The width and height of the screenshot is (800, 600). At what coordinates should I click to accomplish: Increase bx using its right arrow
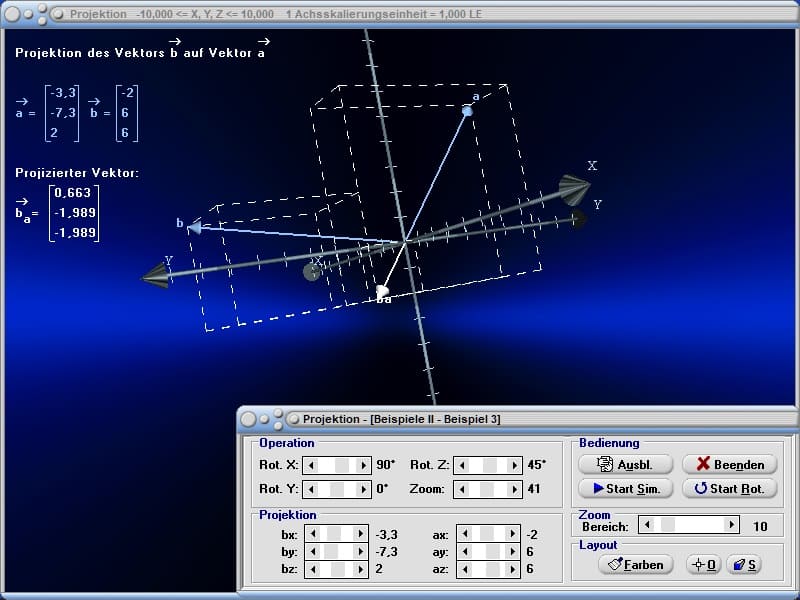[361, 534]
